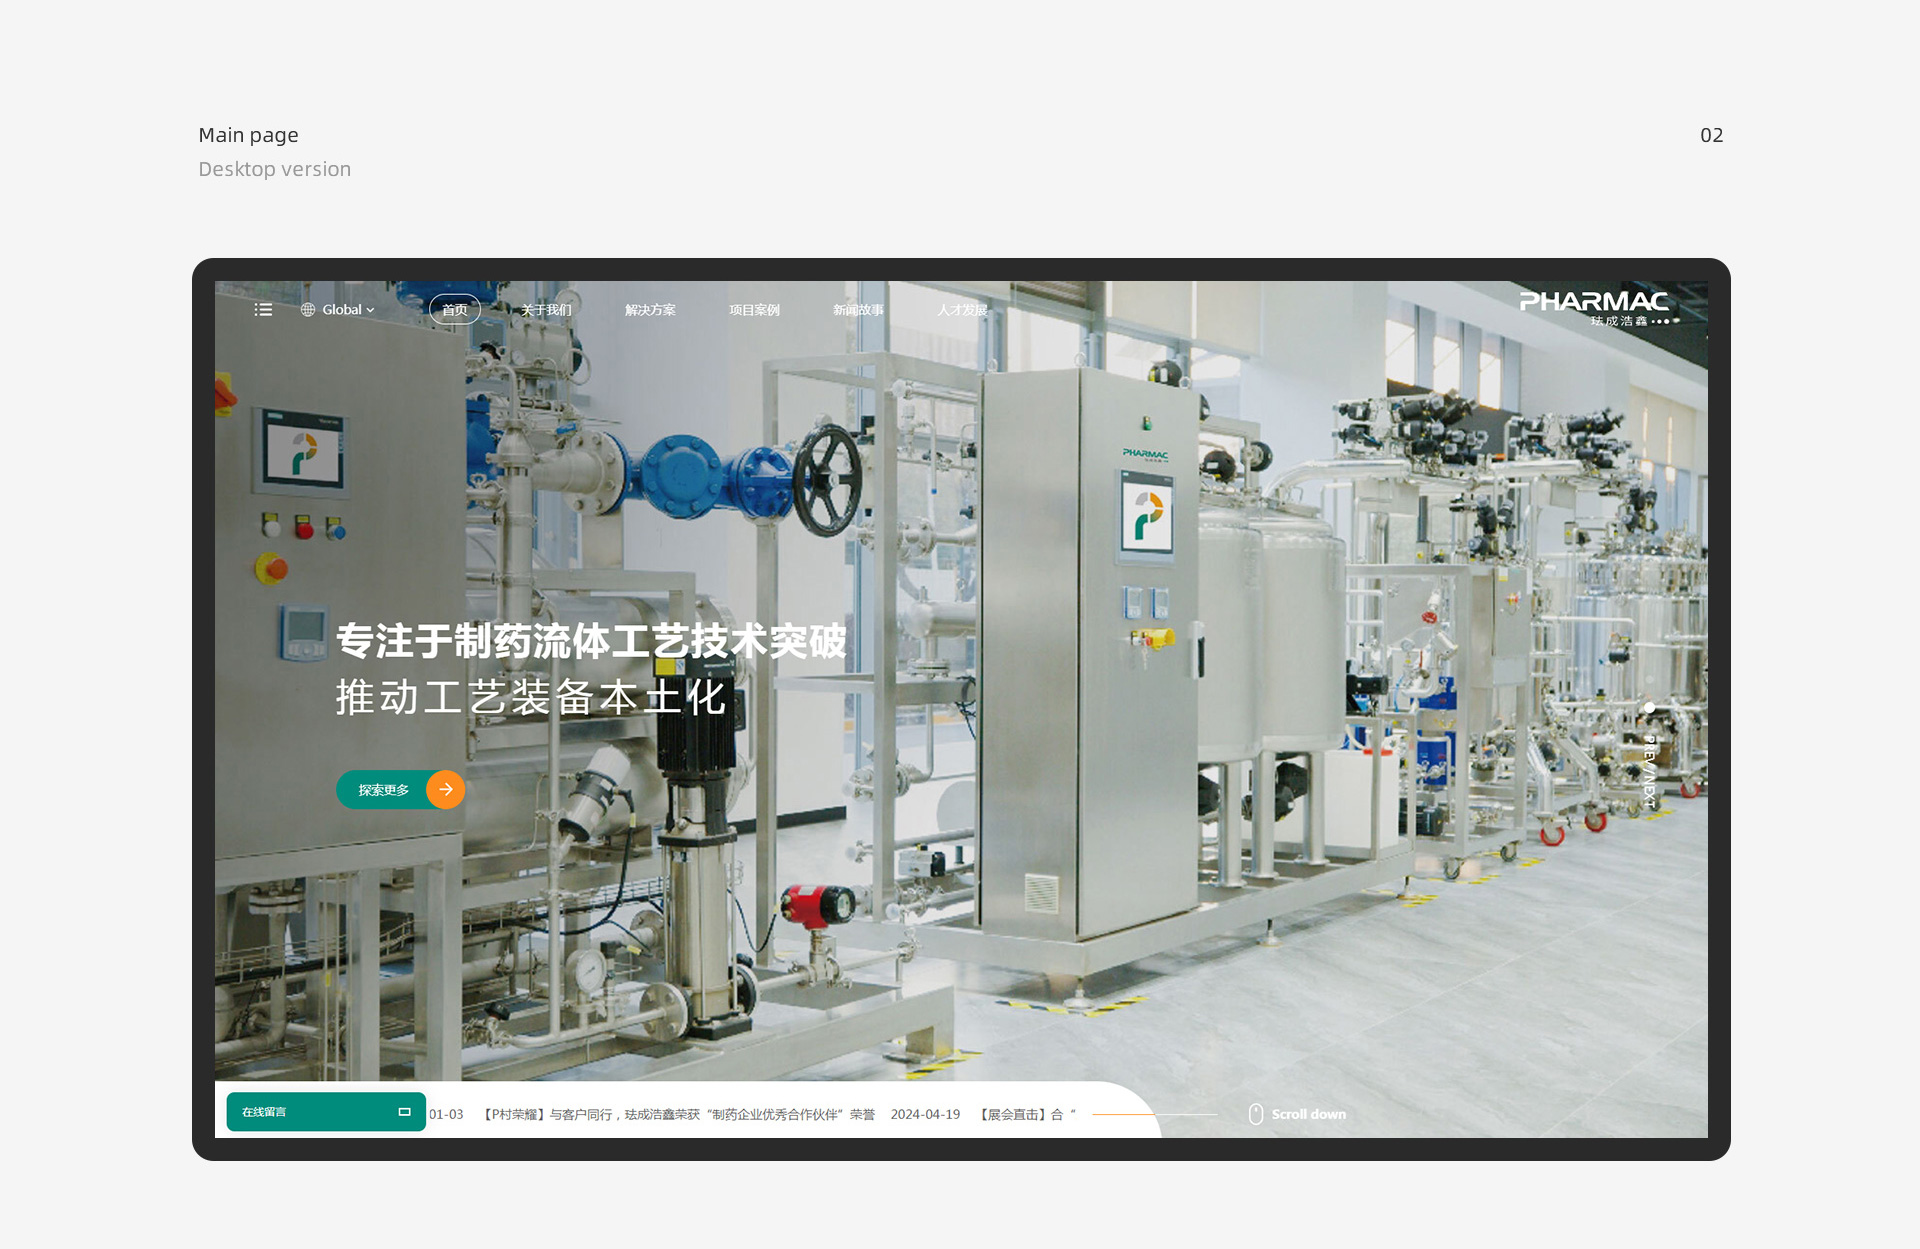The image size is (1920, 1249).
Task: Select the 首页 navigation tab
Action: point(455,310)
